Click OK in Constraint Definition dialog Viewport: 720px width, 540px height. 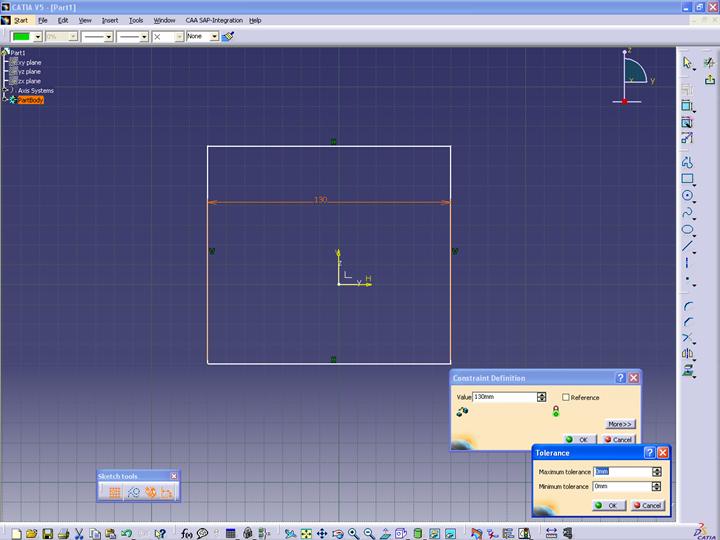(579, 439)
